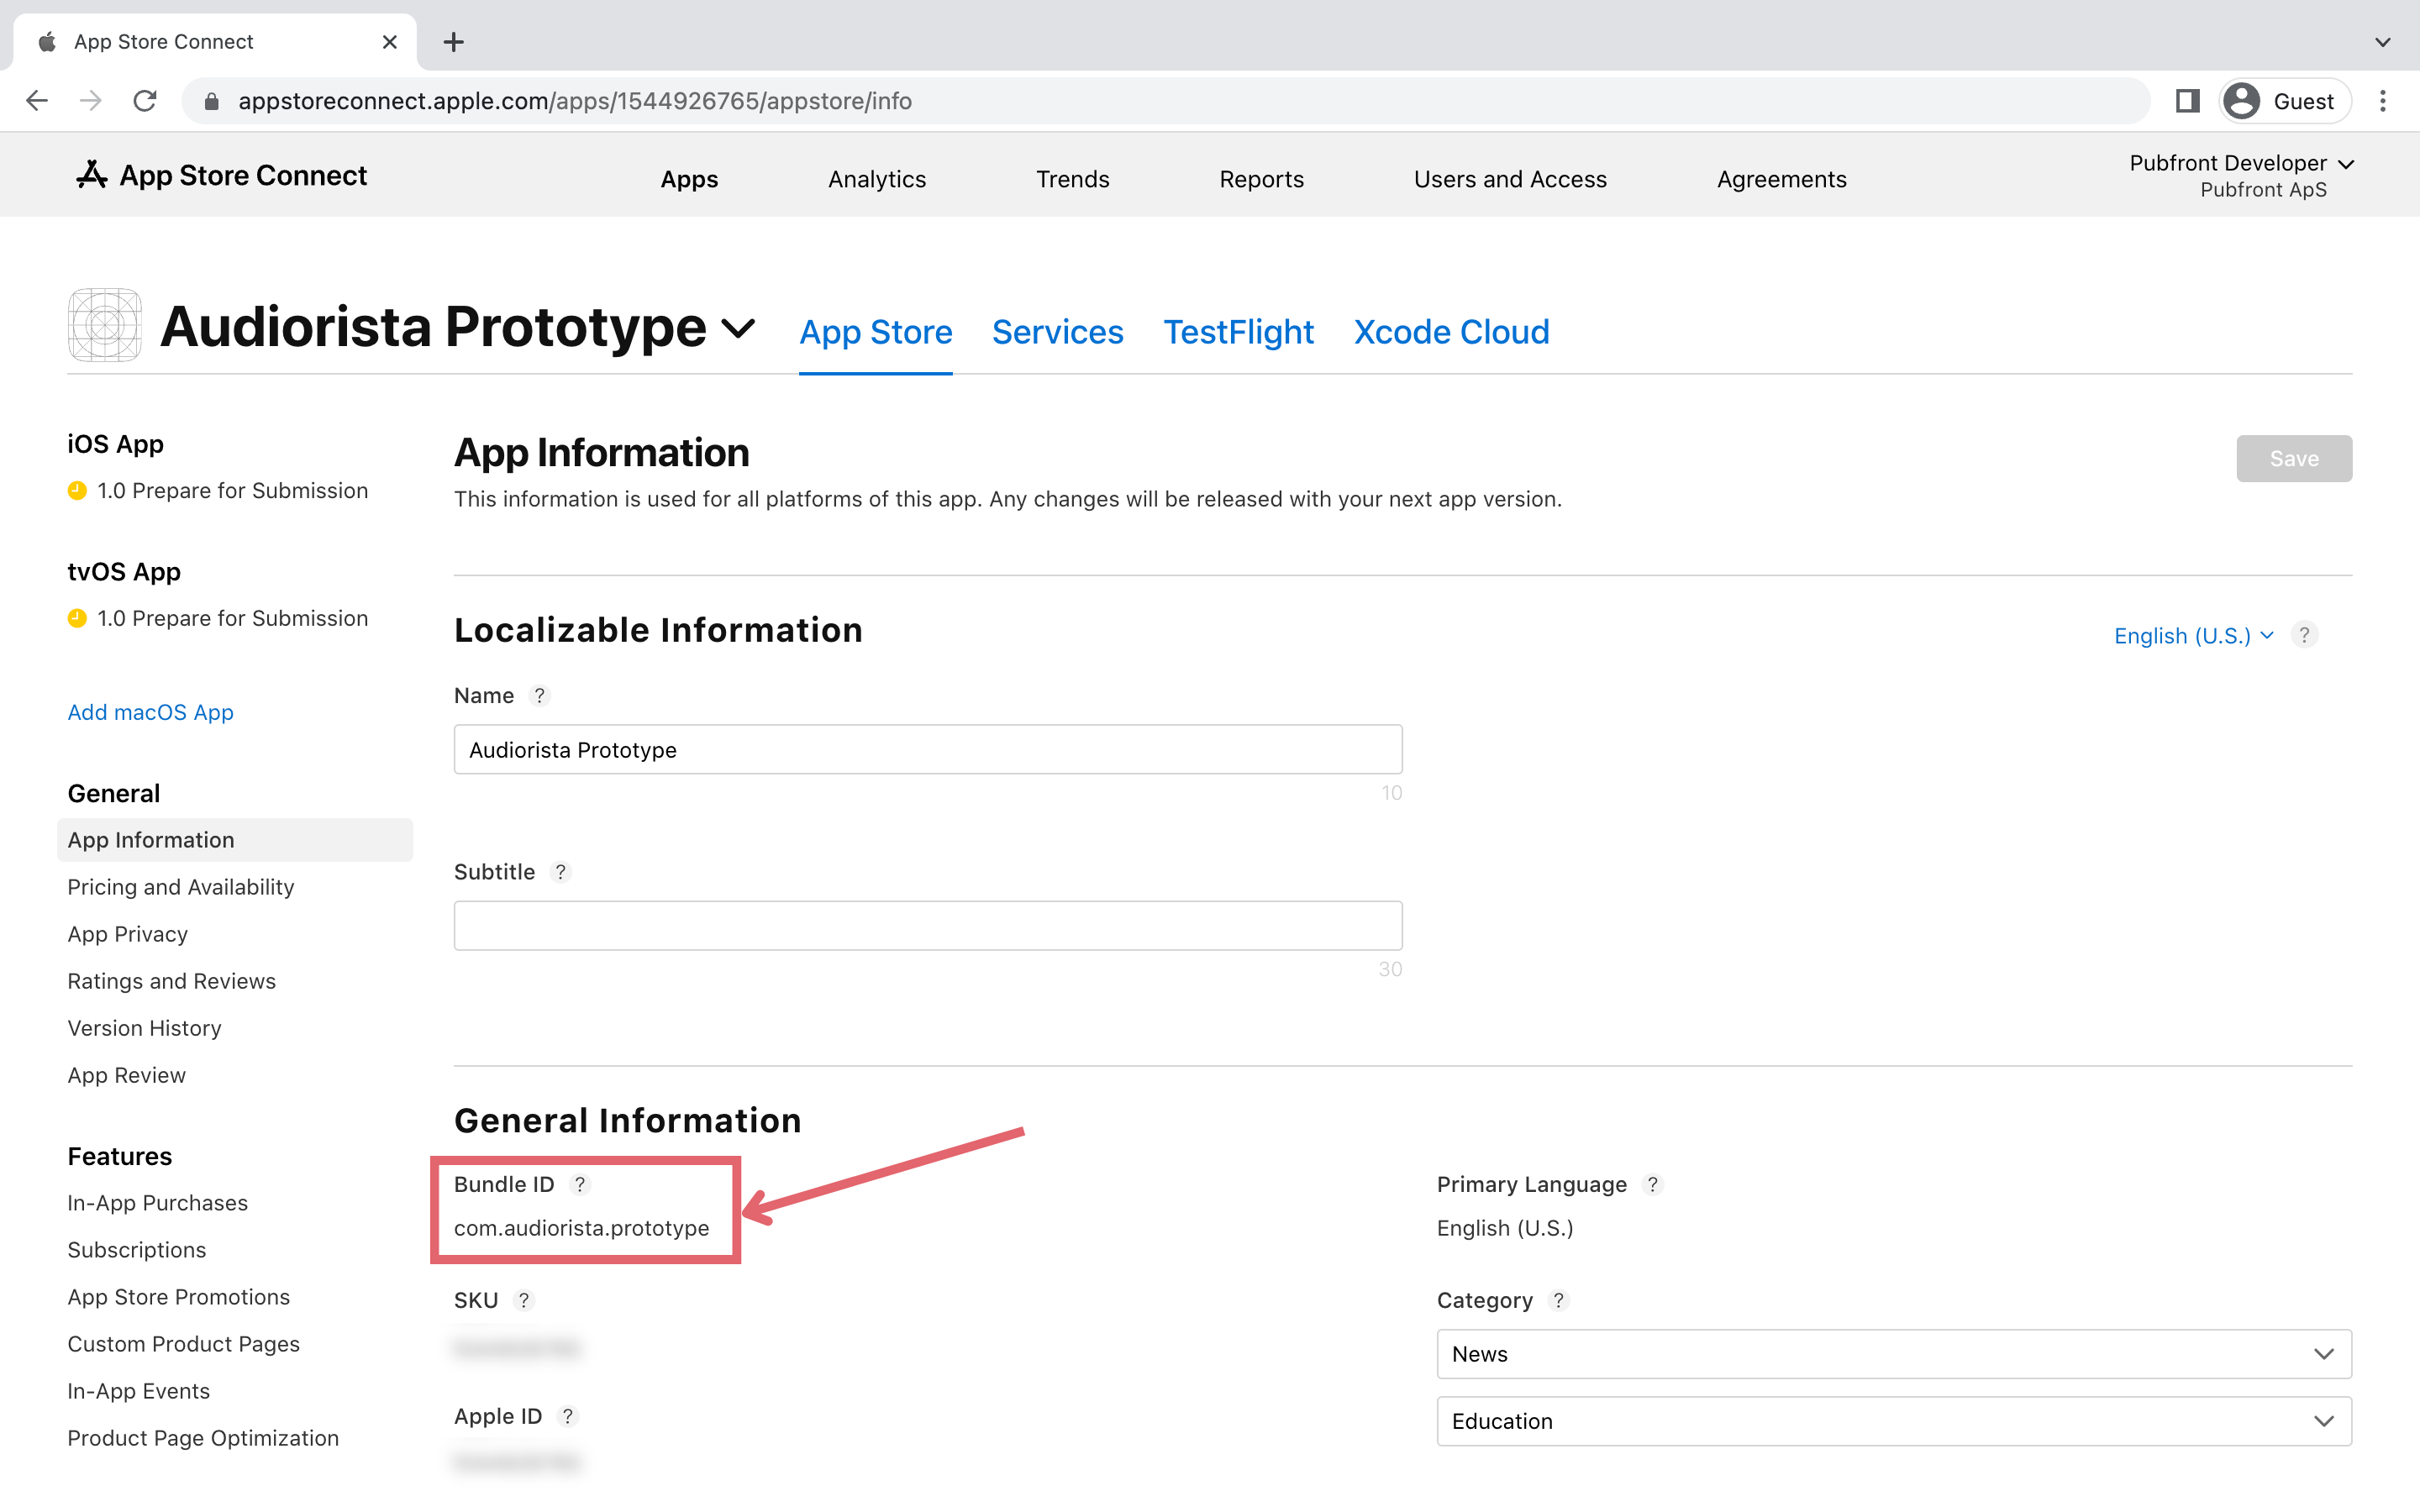This screenshot has height=1512, width=2420.
Task: Open Ratings and Reviews
Action: (x=171, y=981)
